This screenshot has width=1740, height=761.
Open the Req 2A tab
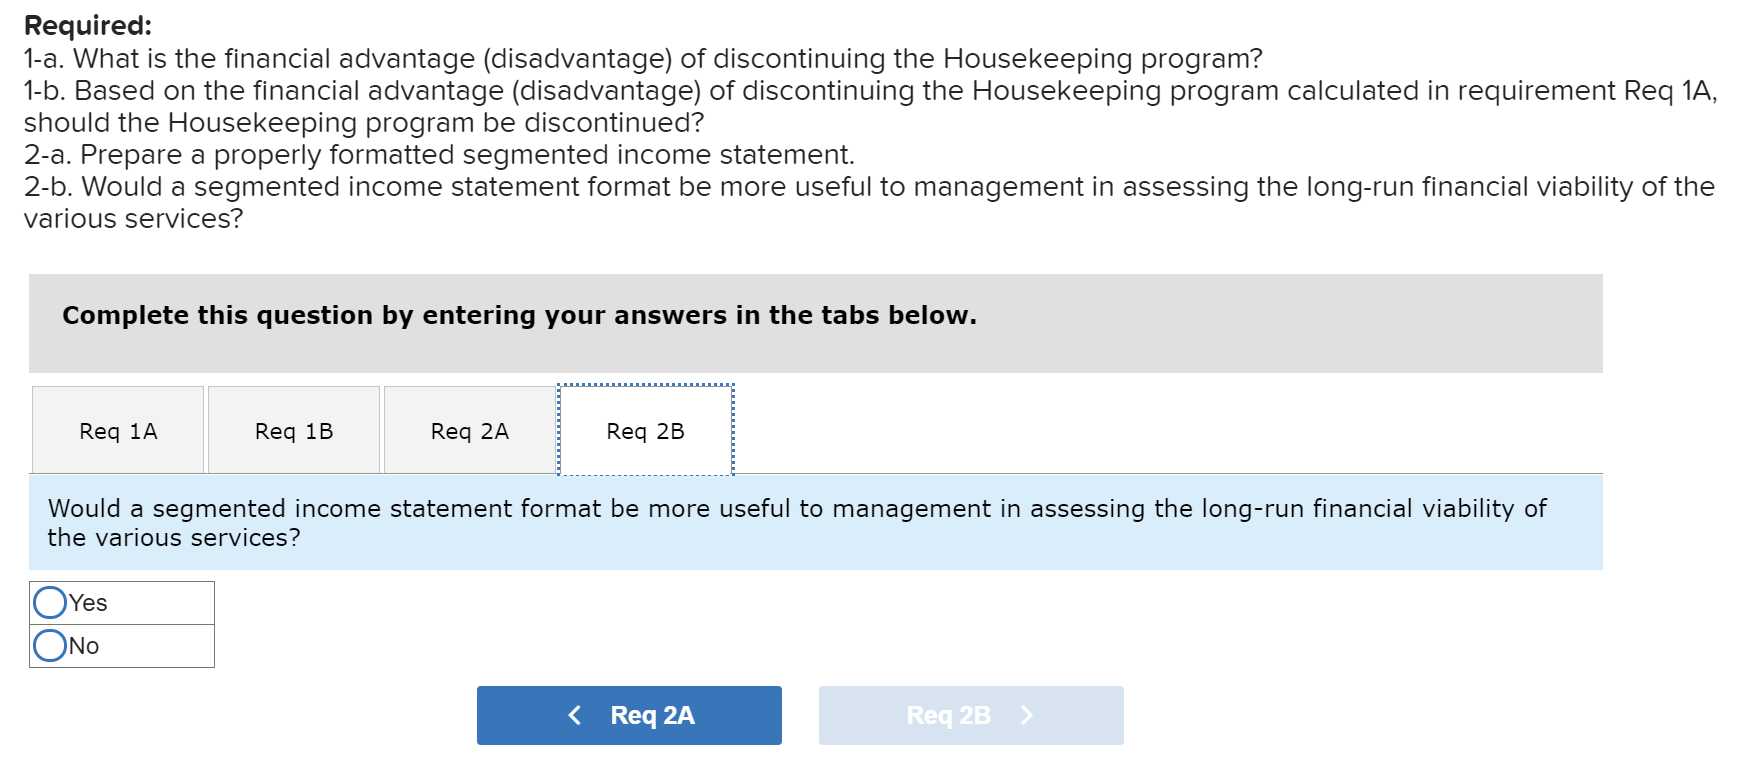click(469, 429)
